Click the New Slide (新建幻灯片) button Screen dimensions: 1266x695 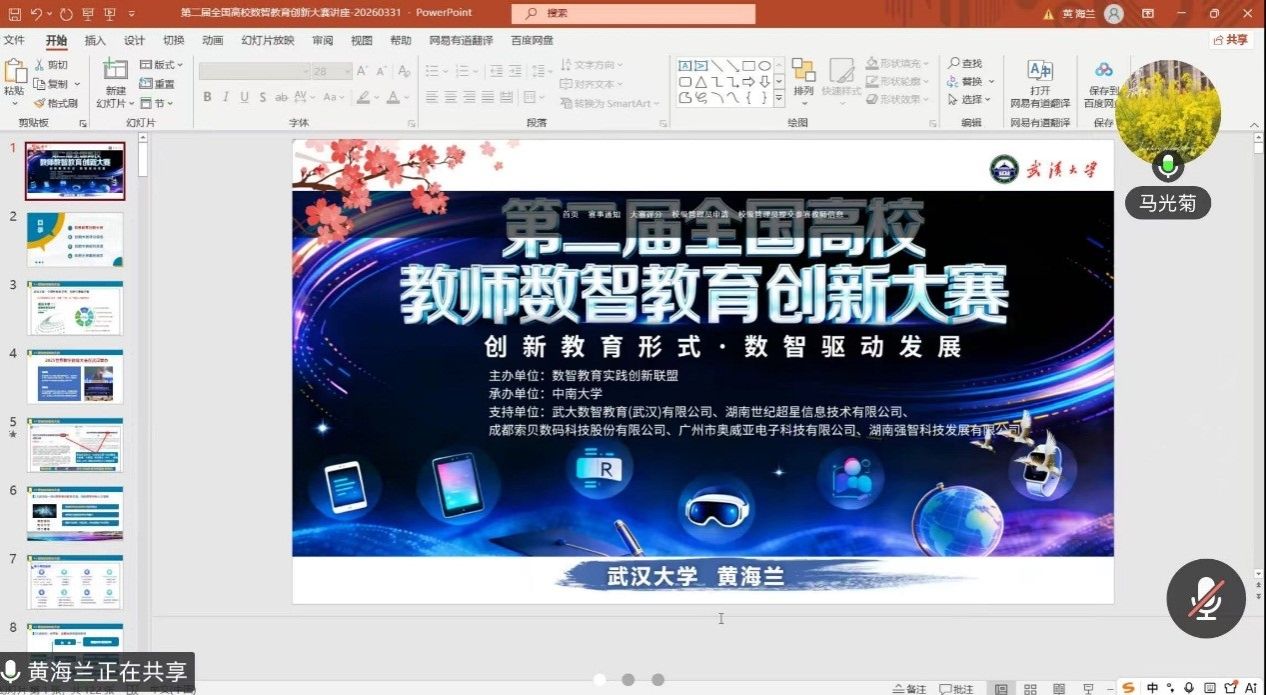115,82
